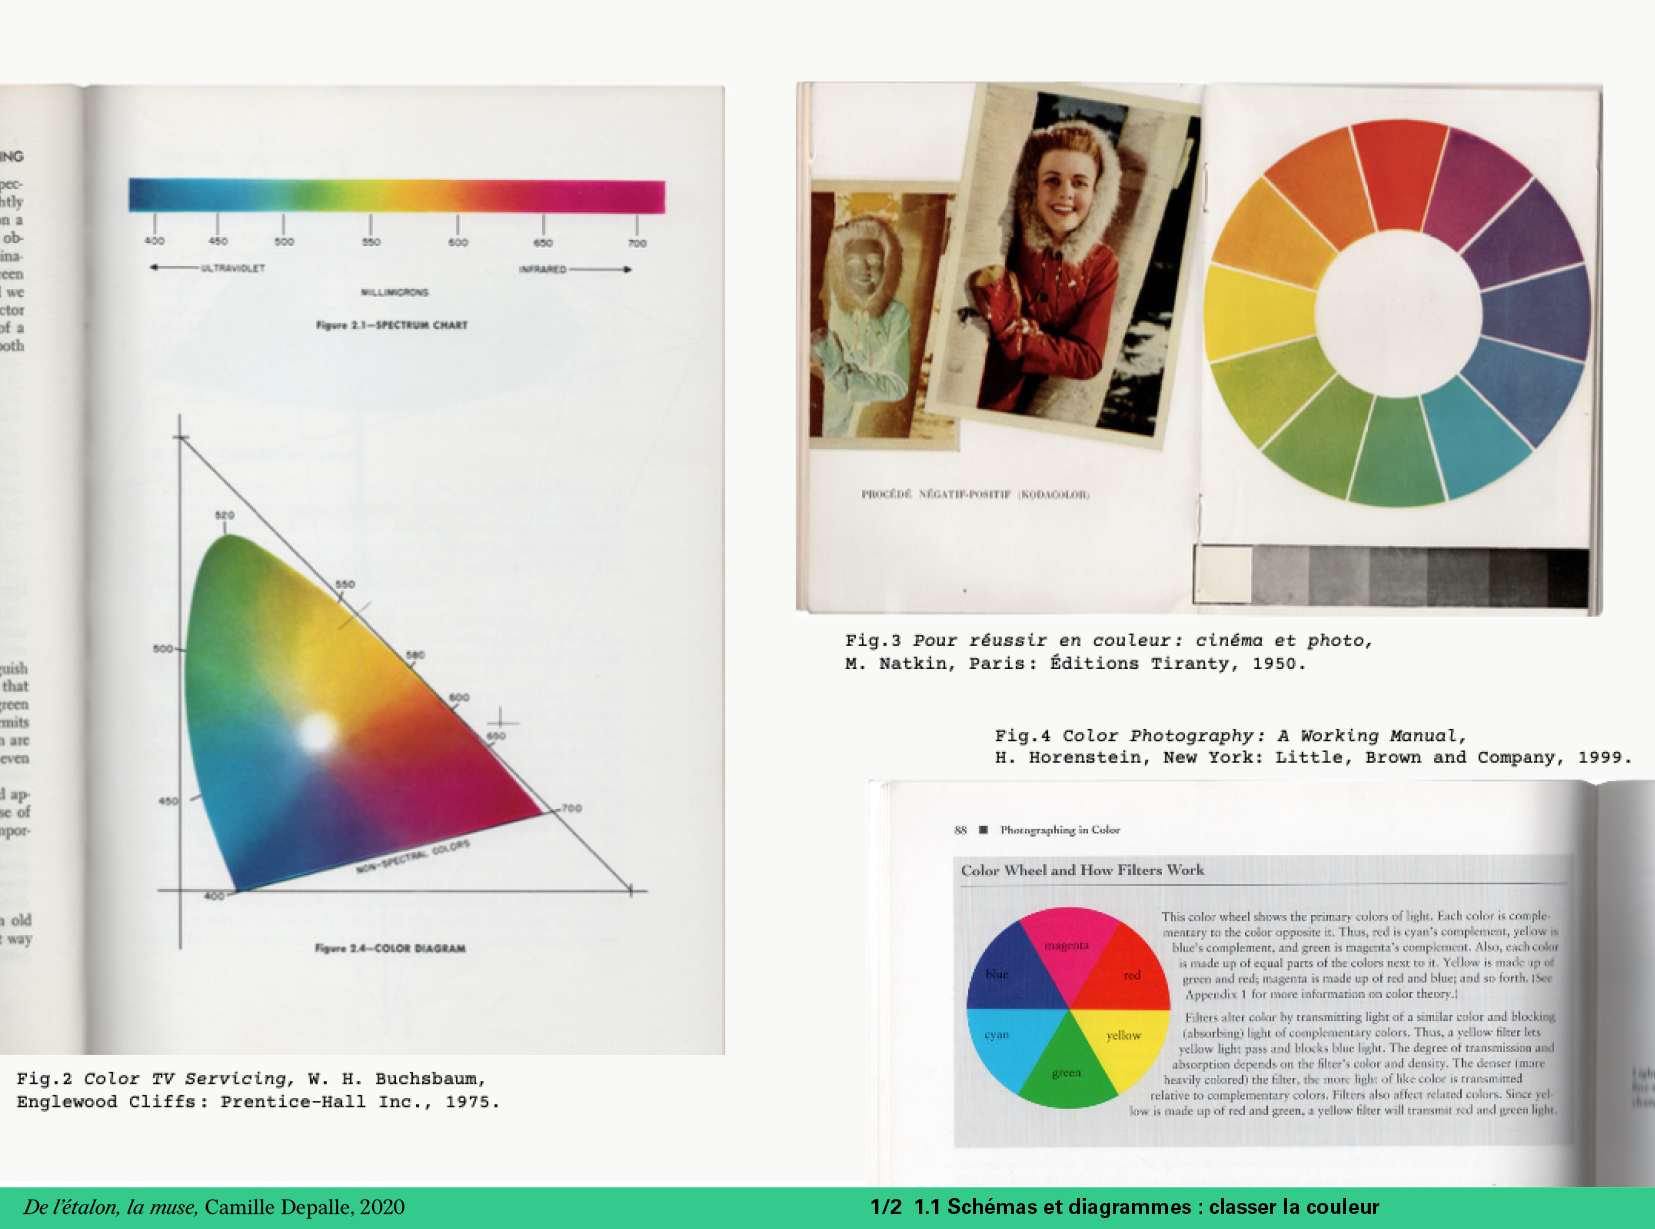Select the Fig.3 'Pour réussir en couleur' caption
The width and height of the screenshot is (1655, 1229).
click(1109, 652)
